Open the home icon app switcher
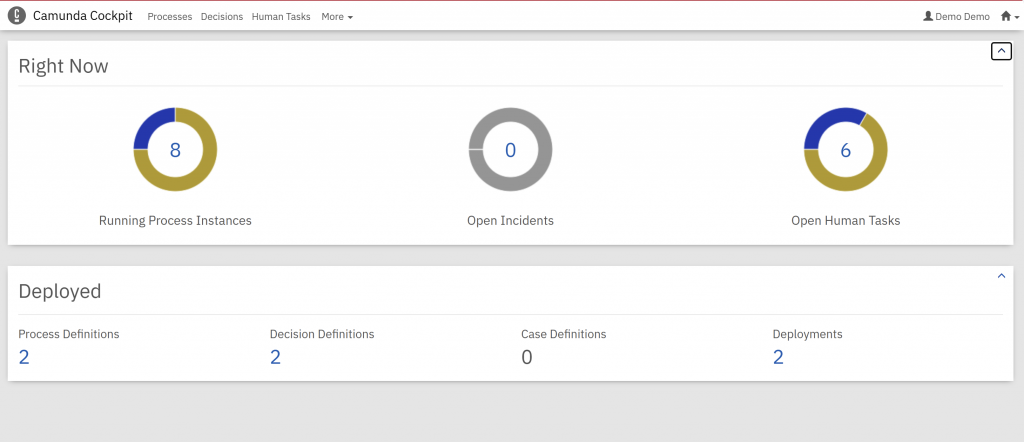 [x=1010, y=17]
